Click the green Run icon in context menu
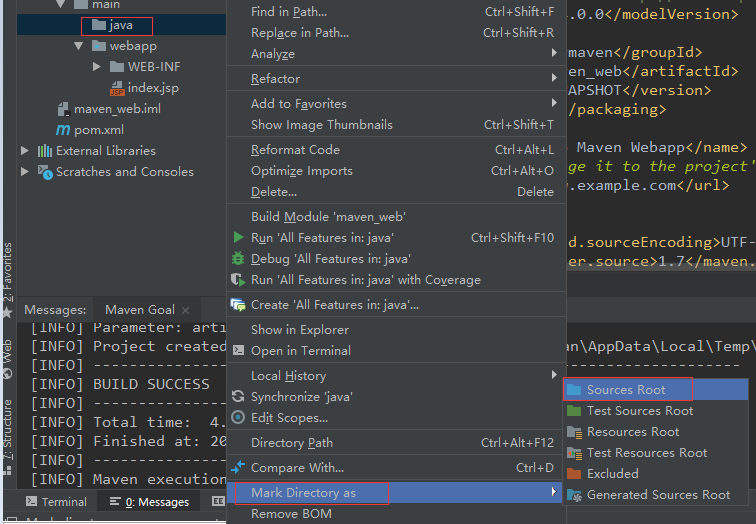 click(x=238, y=238)
